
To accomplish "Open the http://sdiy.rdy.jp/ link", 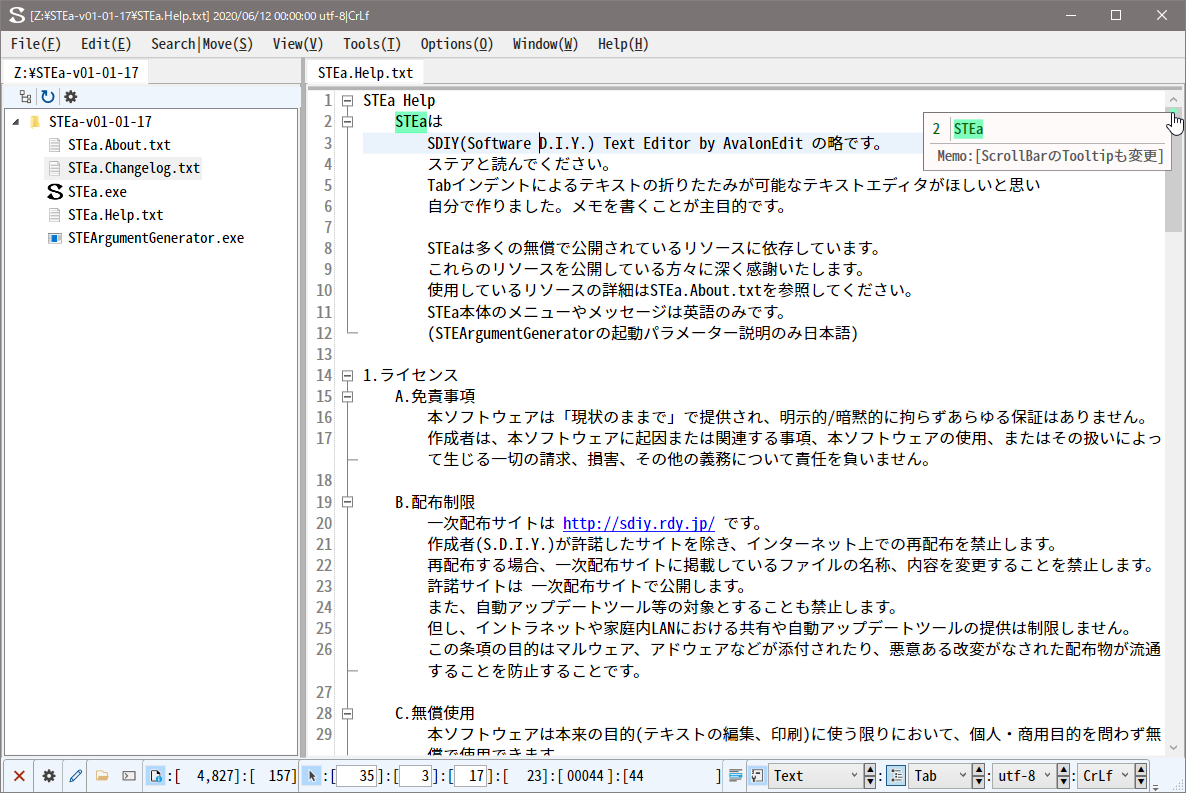I will [638, 524].
